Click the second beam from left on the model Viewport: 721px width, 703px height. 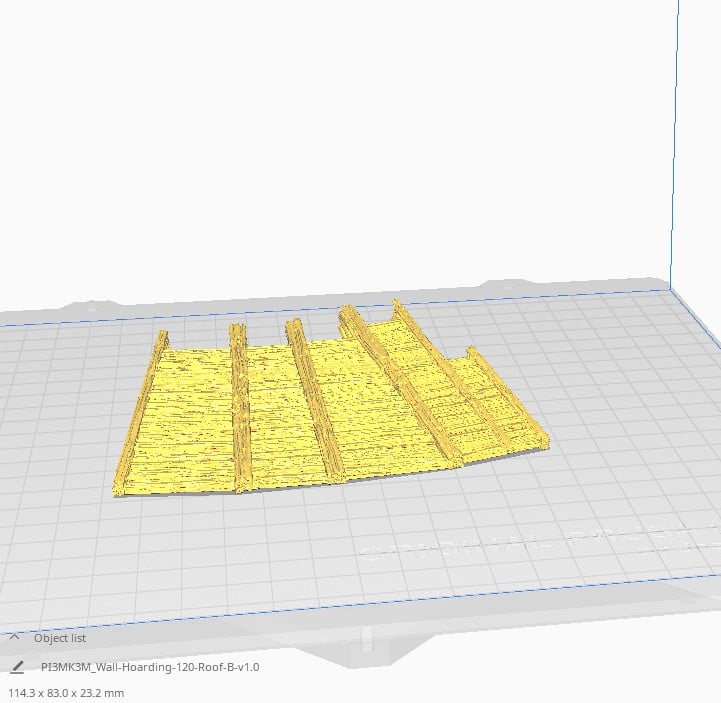pos(239,410)
